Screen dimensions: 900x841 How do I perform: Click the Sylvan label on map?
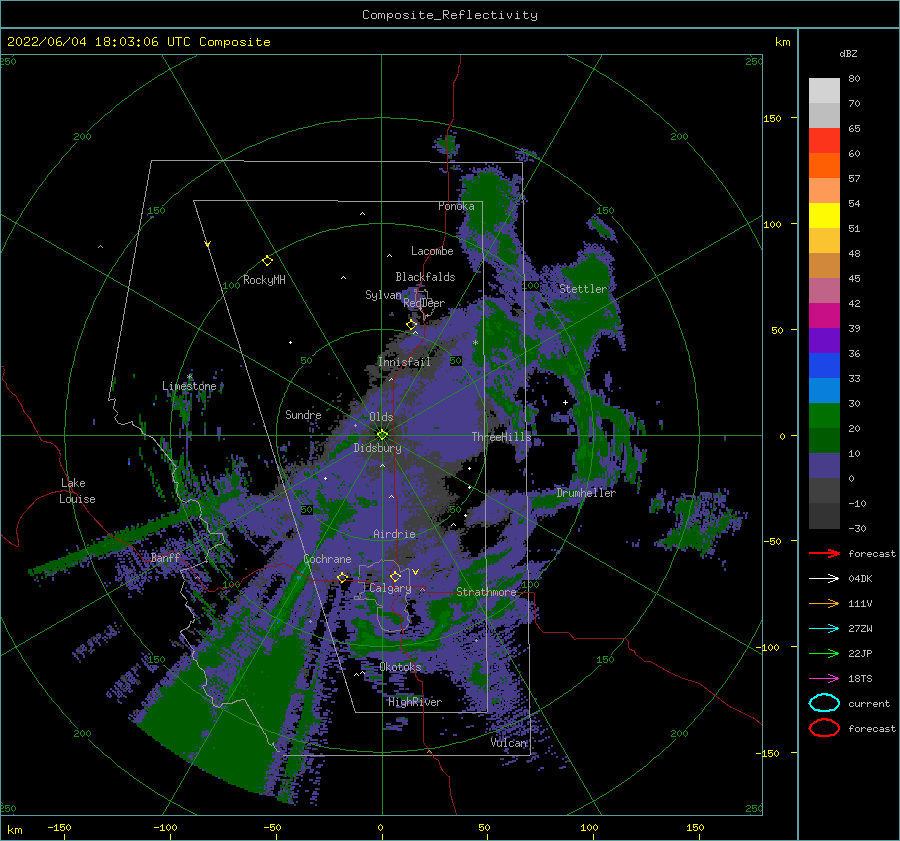tap(383, 295)
